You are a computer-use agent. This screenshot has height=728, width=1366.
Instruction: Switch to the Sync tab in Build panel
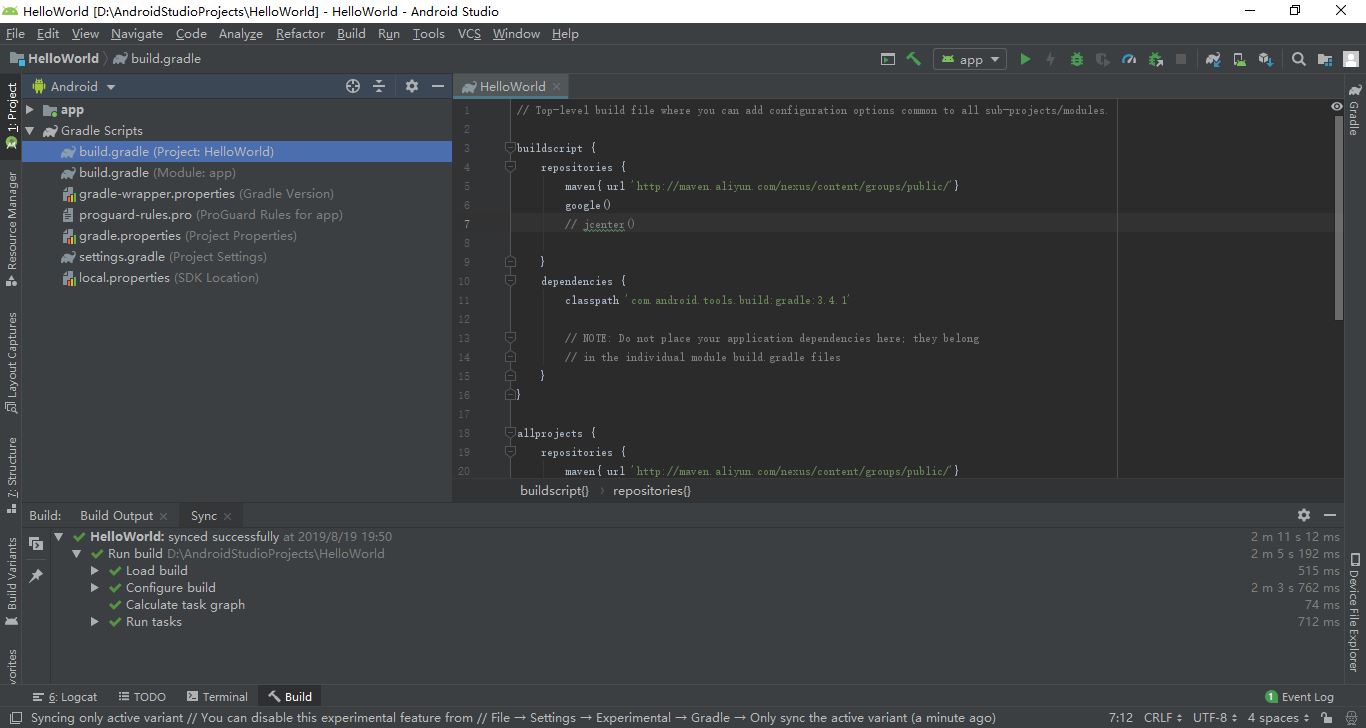[x=203, y=515]
